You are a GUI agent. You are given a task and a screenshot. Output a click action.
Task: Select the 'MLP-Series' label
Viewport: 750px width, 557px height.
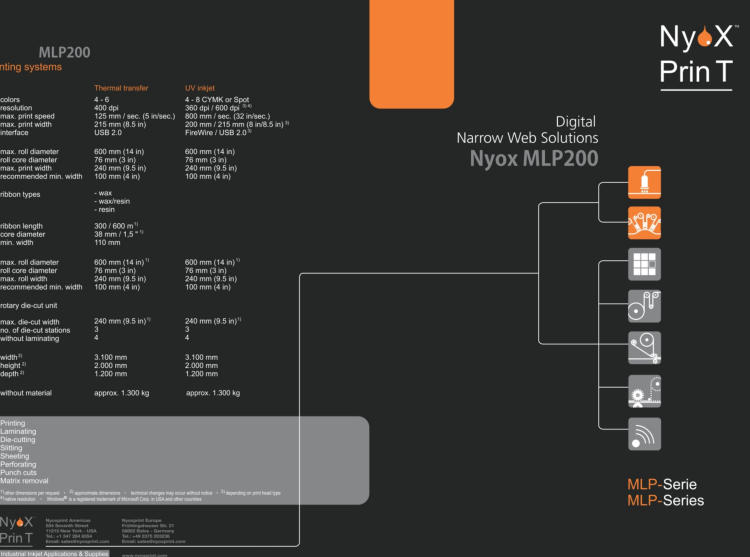[666, 501]
